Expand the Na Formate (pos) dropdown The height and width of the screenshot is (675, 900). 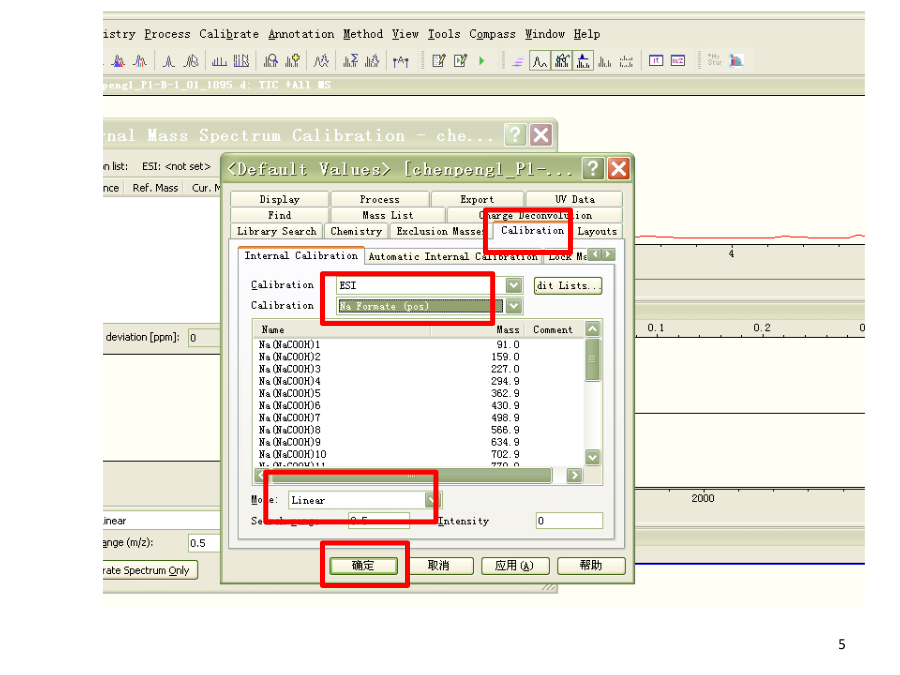[x=514, y=306]
